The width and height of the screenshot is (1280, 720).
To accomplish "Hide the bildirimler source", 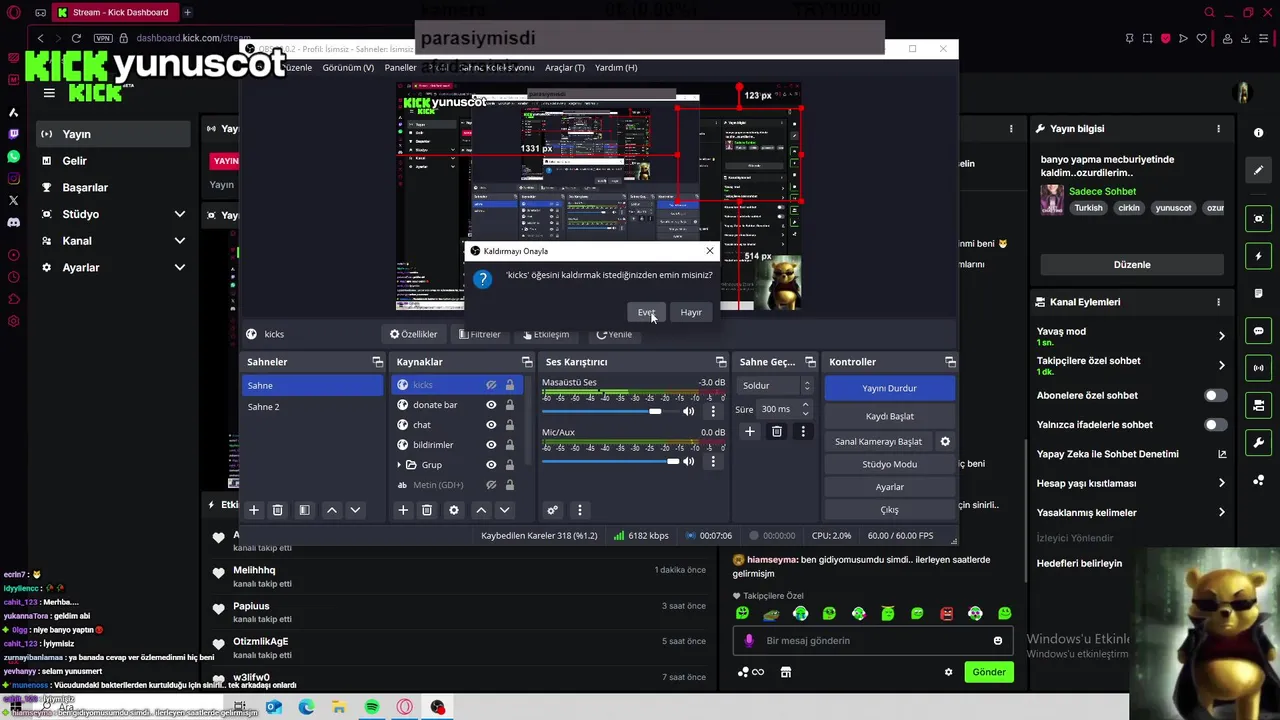I will [491, 445].
